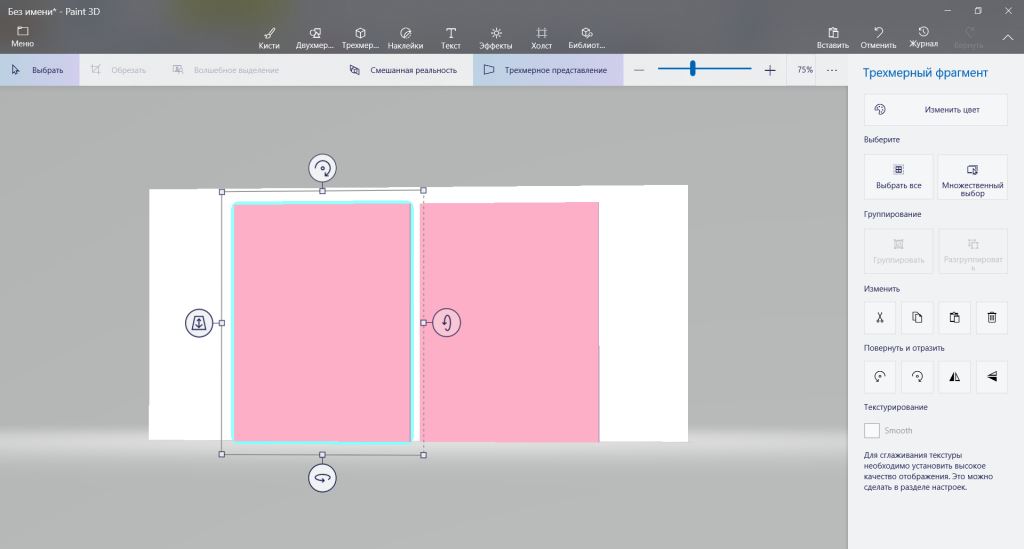Flip selection vertically
1024x549 pixels.
[x=991, y=377]
